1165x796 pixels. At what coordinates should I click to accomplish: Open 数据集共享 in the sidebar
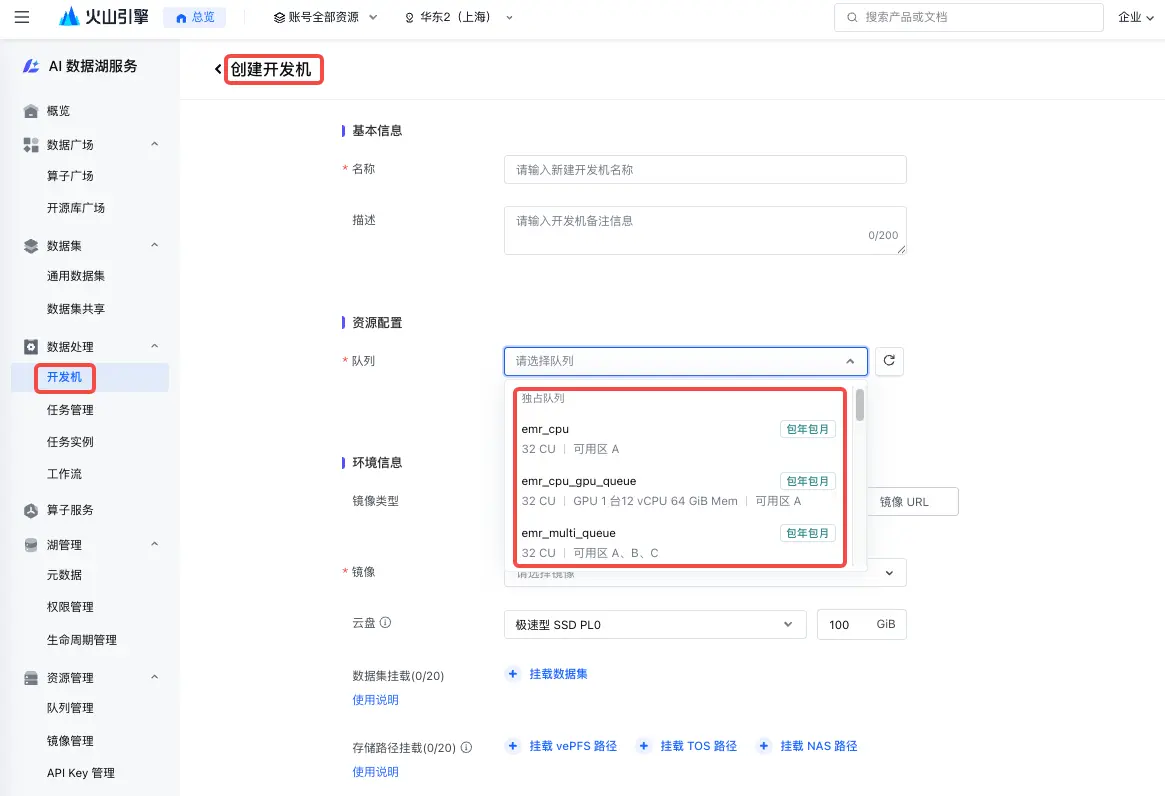(x=76, y=309)
